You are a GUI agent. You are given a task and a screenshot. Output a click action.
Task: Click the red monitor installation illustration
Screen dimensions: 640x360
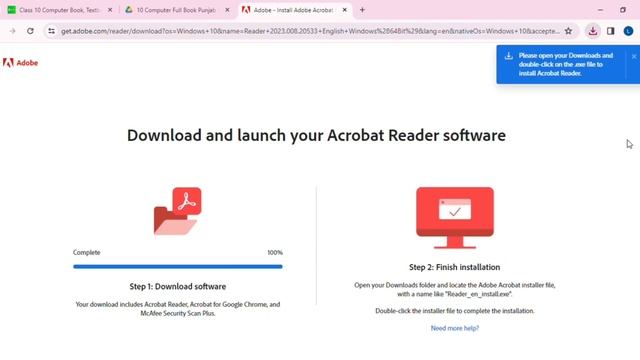click(x=455, y=218)
